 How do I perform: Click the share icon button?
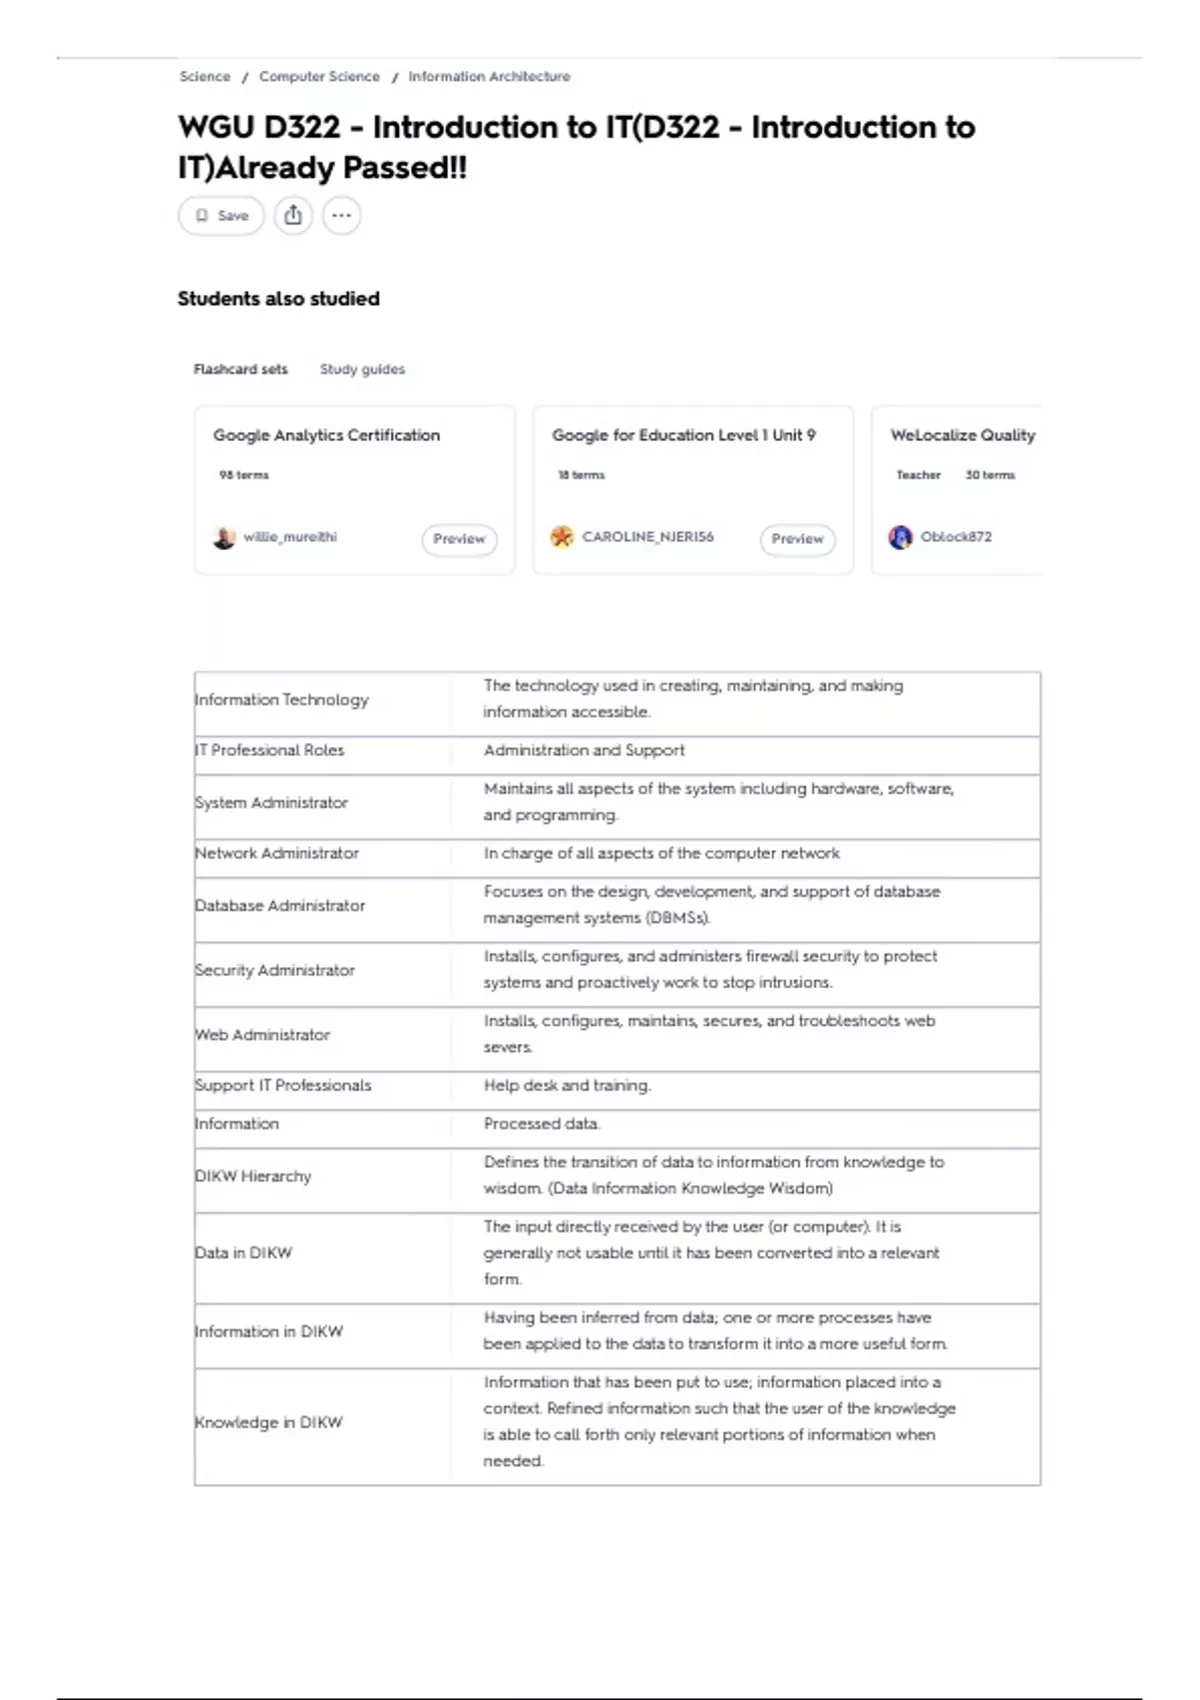pyautogui.click(x=293, y=215)
